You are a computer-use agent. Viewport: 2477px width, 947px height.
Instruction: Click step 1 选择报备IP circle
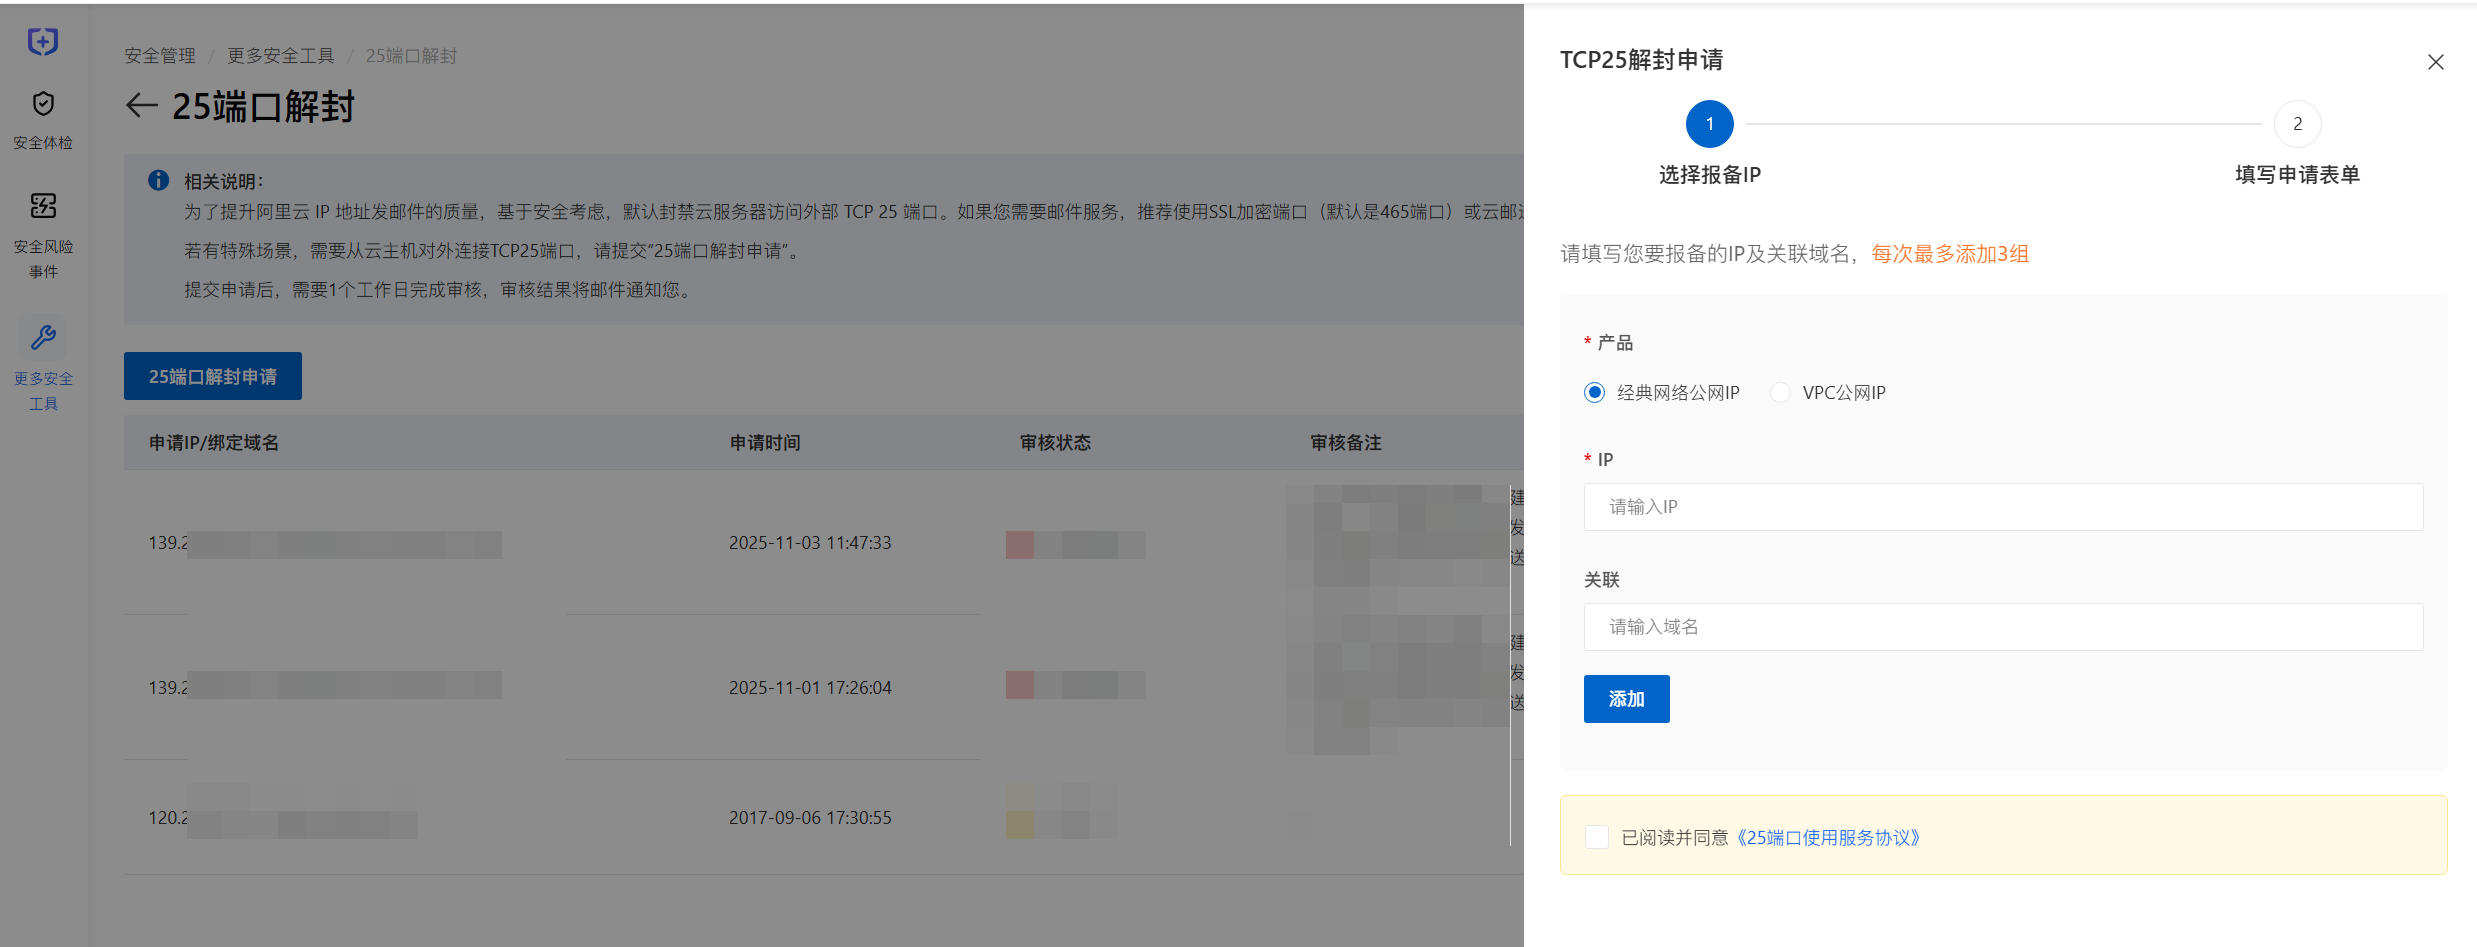(1709, 124)
